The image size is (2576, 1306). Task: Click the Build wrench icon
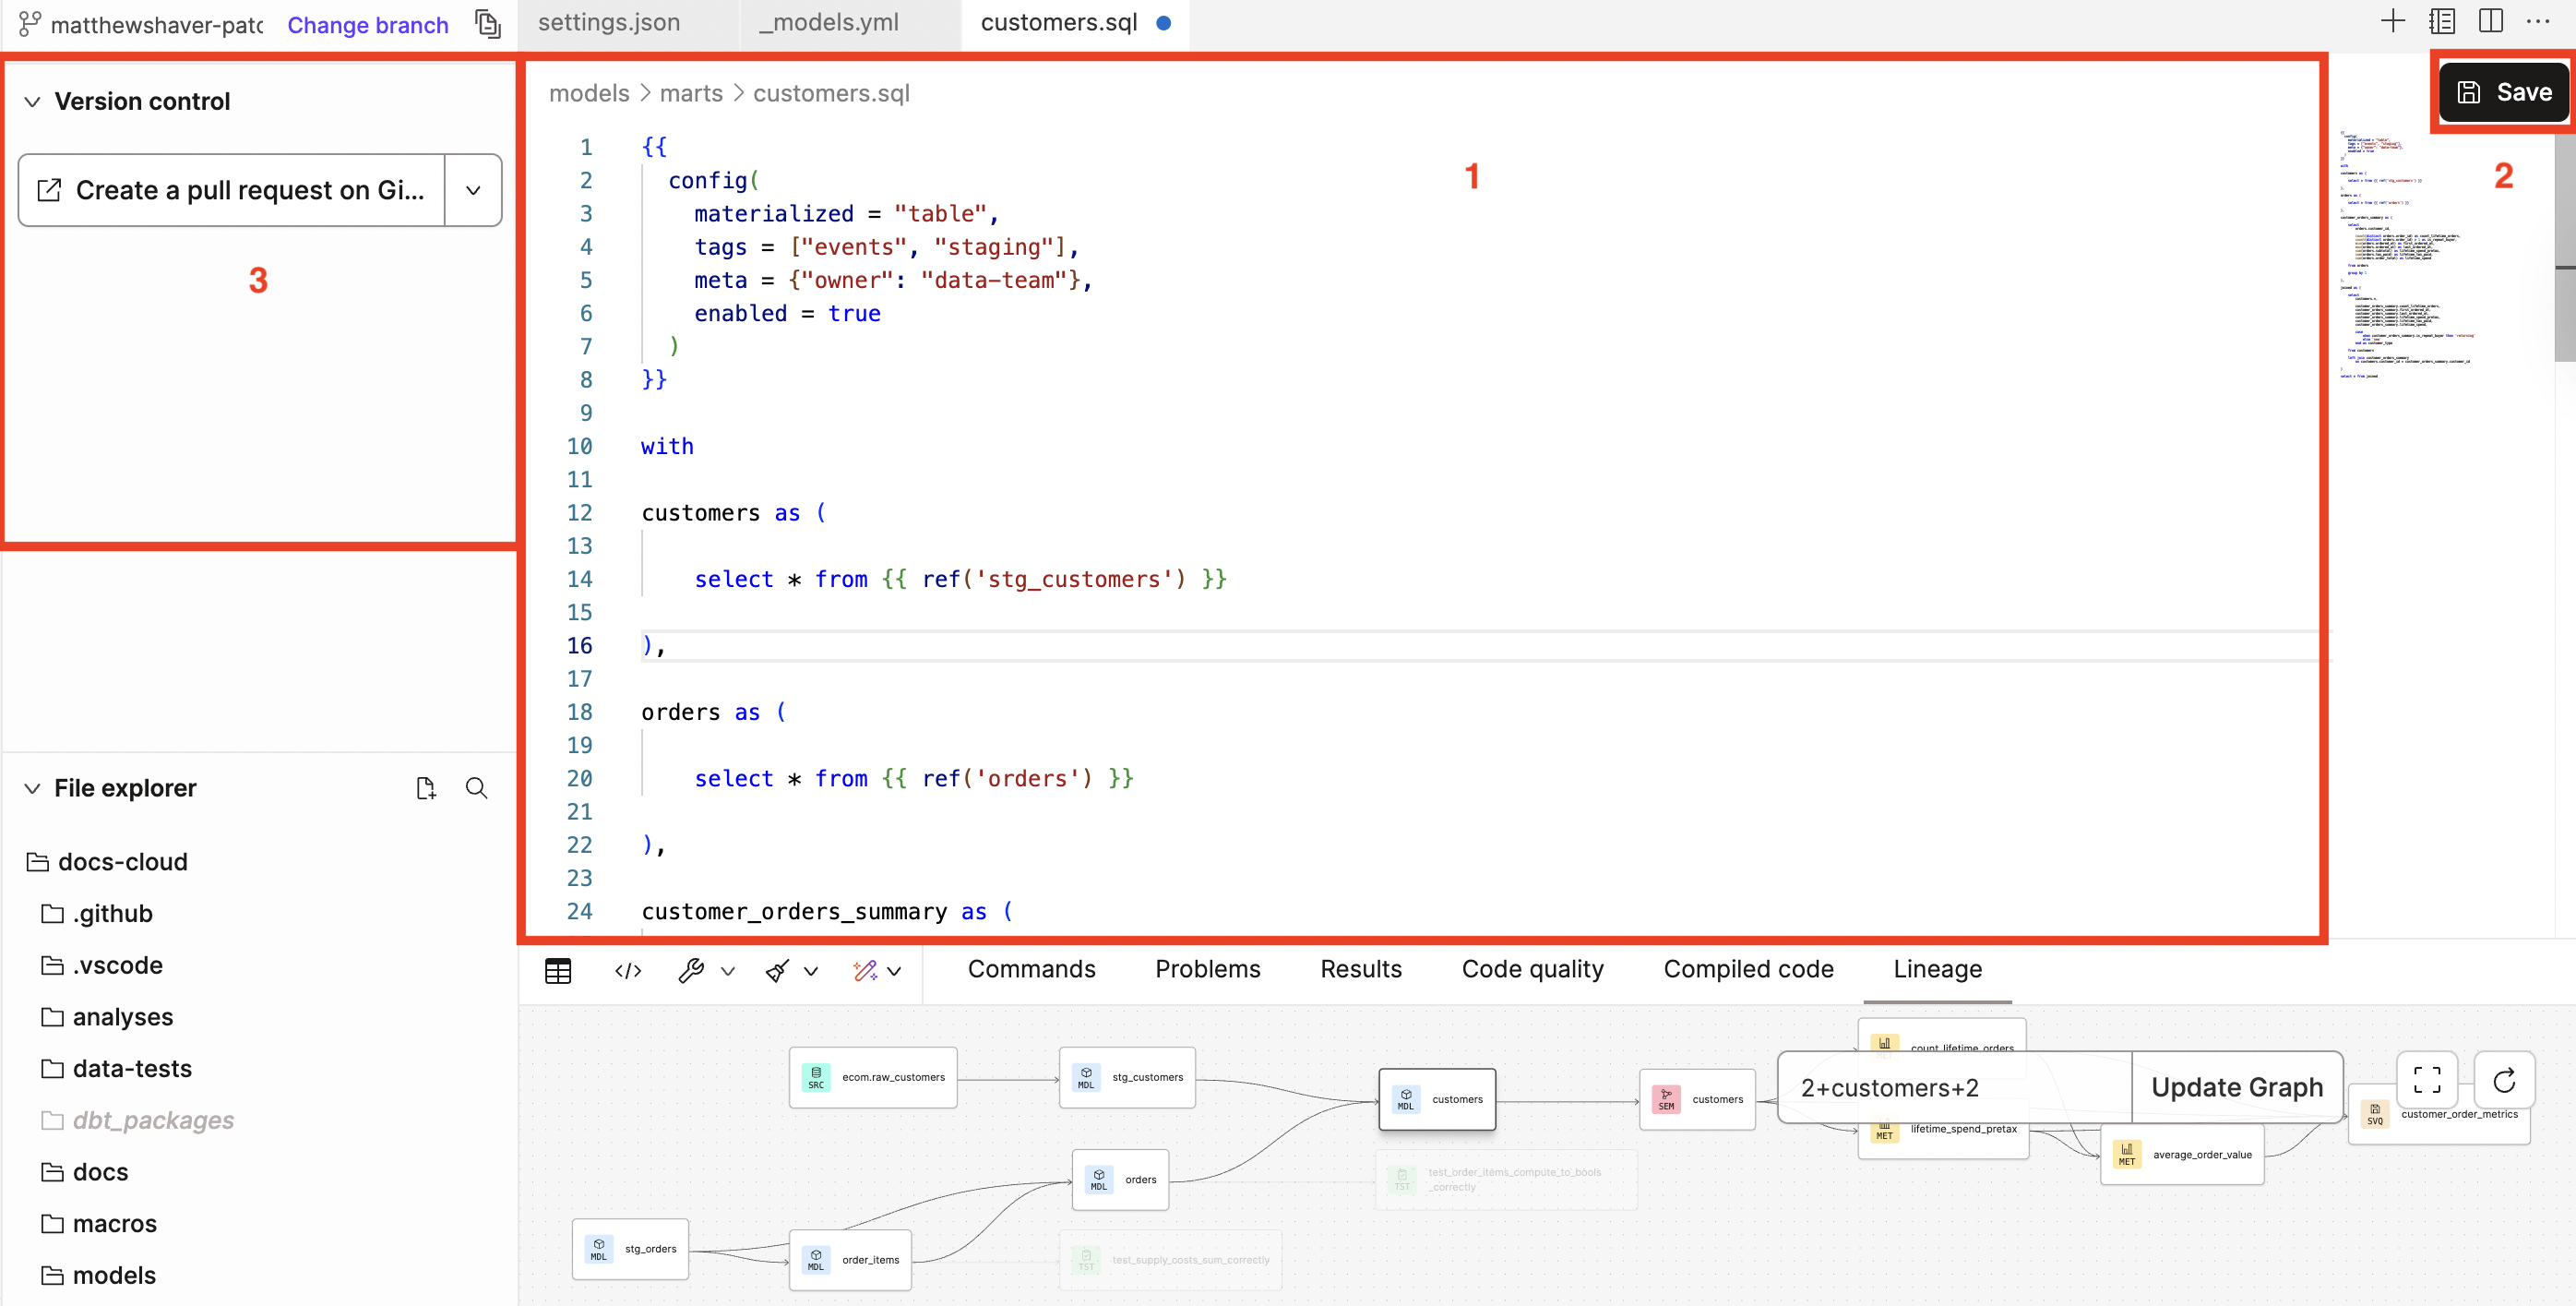pyautogui.click(x=692, y=970)
